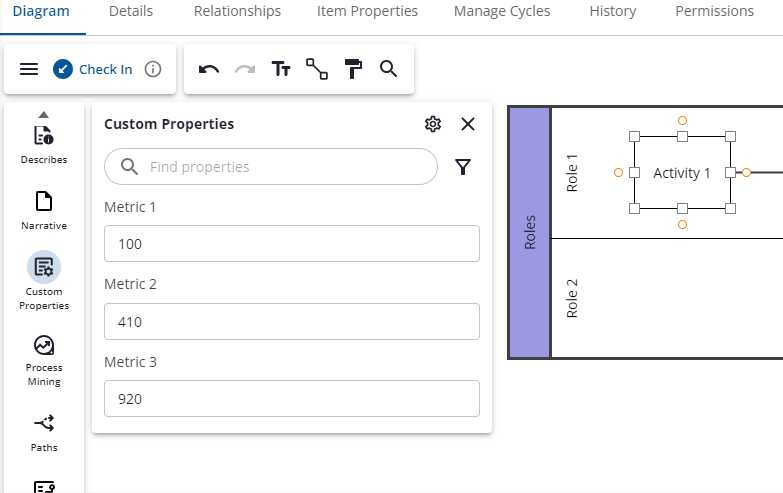The width and height of the screenshot is (783, 493).
Task: Click the Metric 1 value field
Action: [291, 244]
